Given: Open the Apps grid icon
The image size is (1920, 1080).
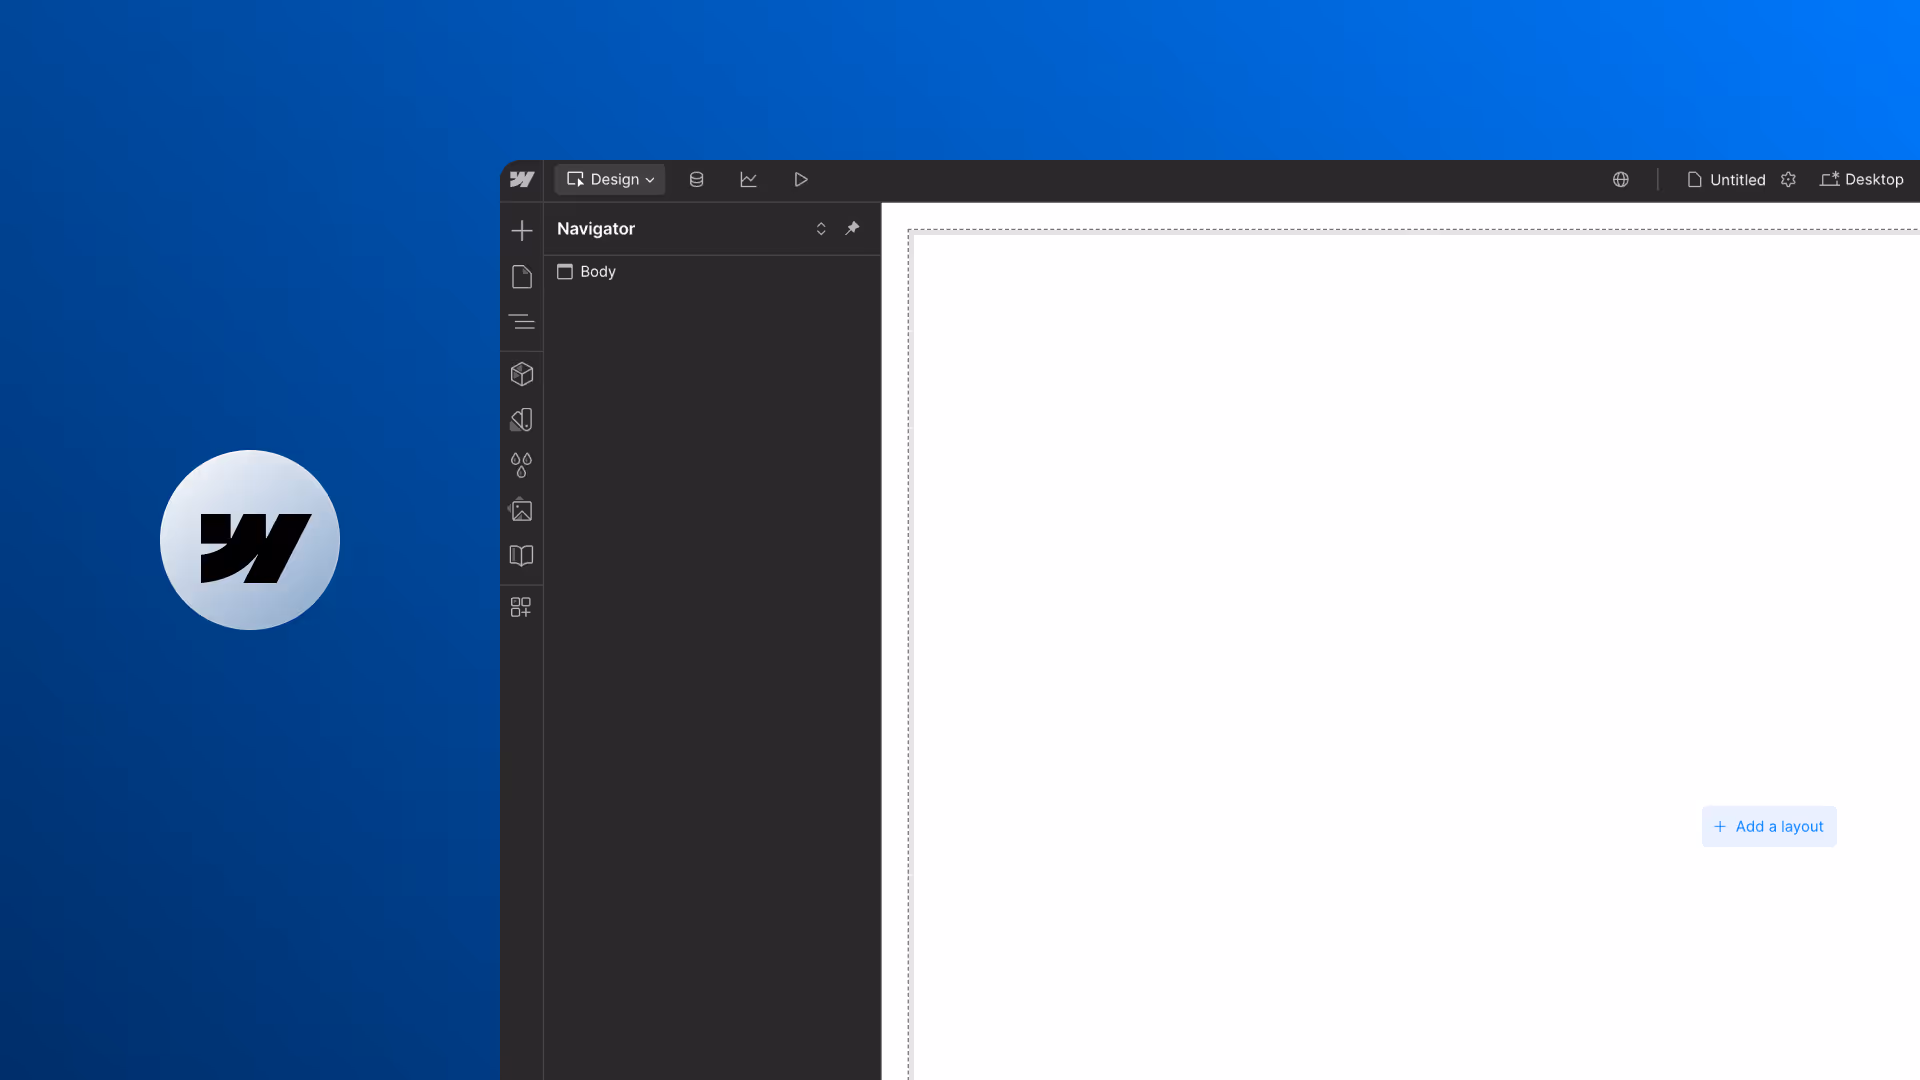Looking at the screenshot, I should pos(522,607).
